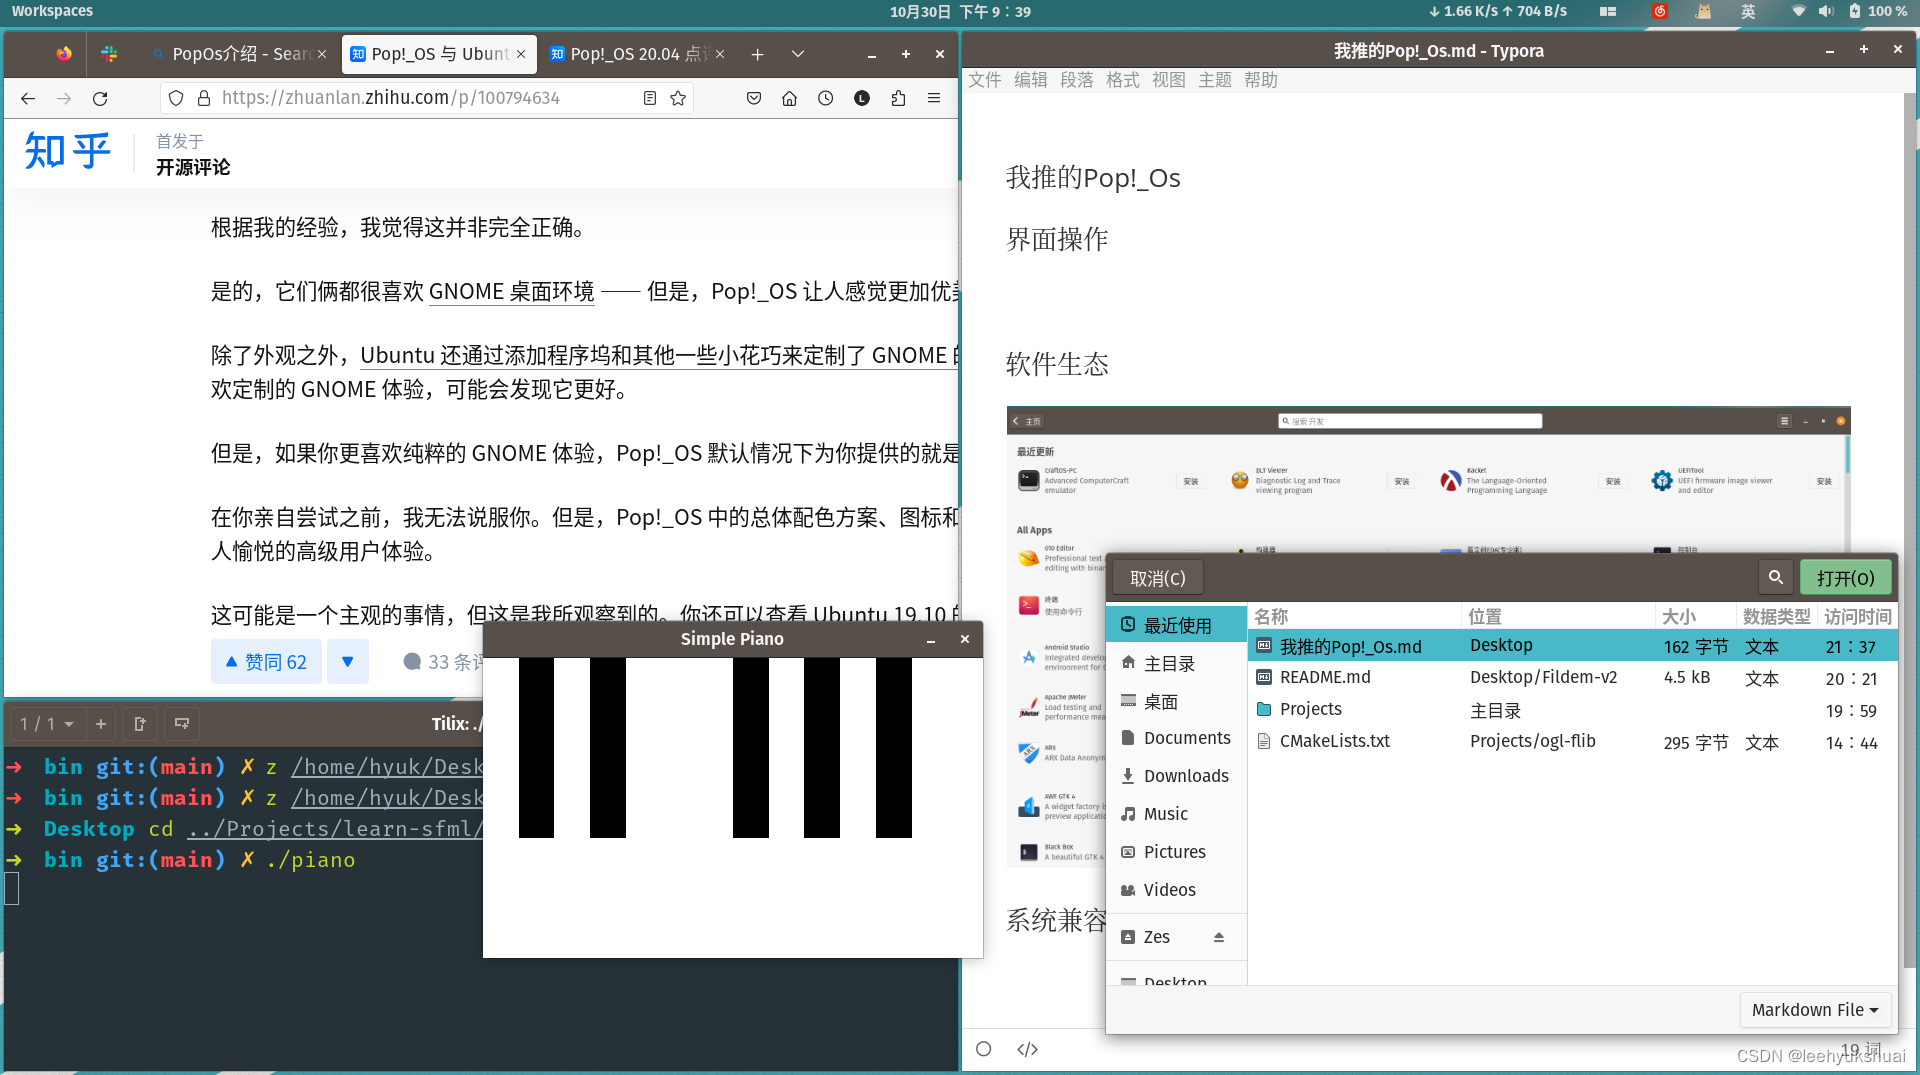Open NetEase music tray icon
Viewport: 1920px width, 1075px height.
tap(1660, 11)
